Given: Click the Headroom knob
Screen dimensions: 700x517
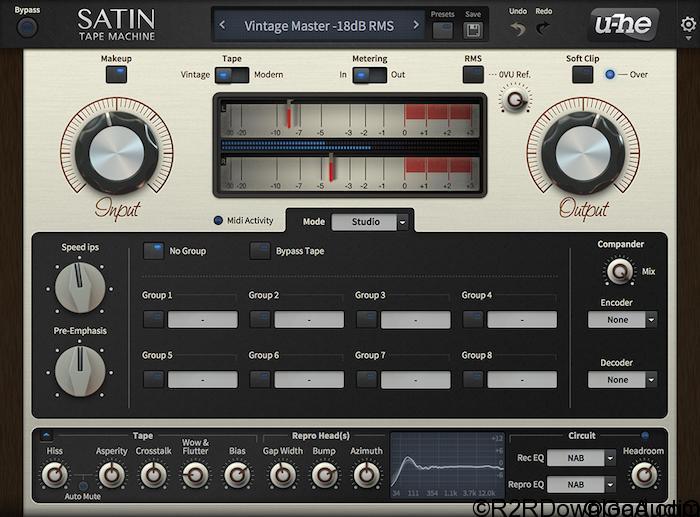Looking at the screenshot, I should tap(644, 475).
